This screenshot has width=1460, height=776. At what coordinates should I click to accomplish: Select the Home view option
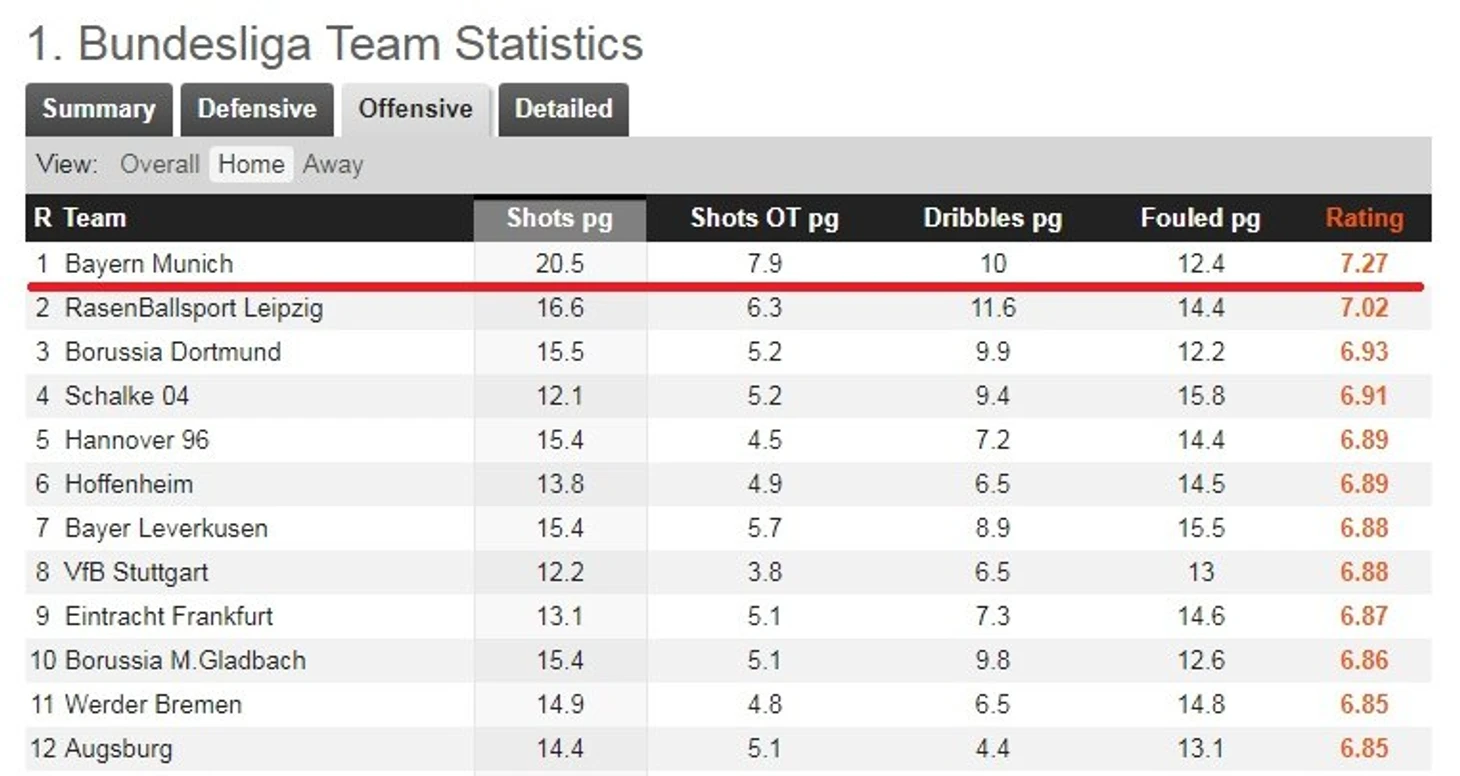pos(251,165)
